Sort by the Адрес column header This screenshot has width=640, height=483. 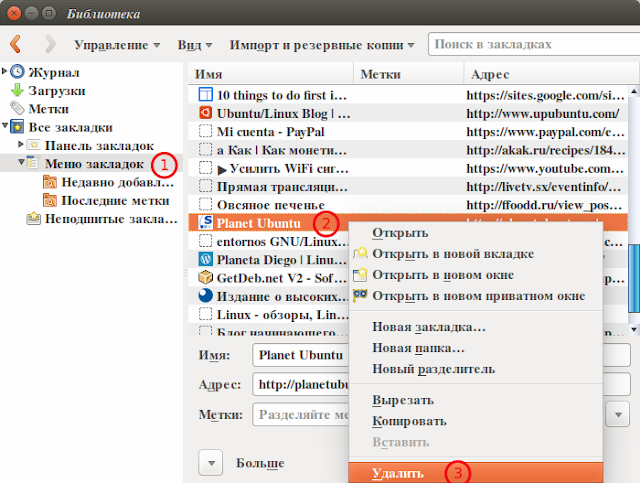[552, 74]
